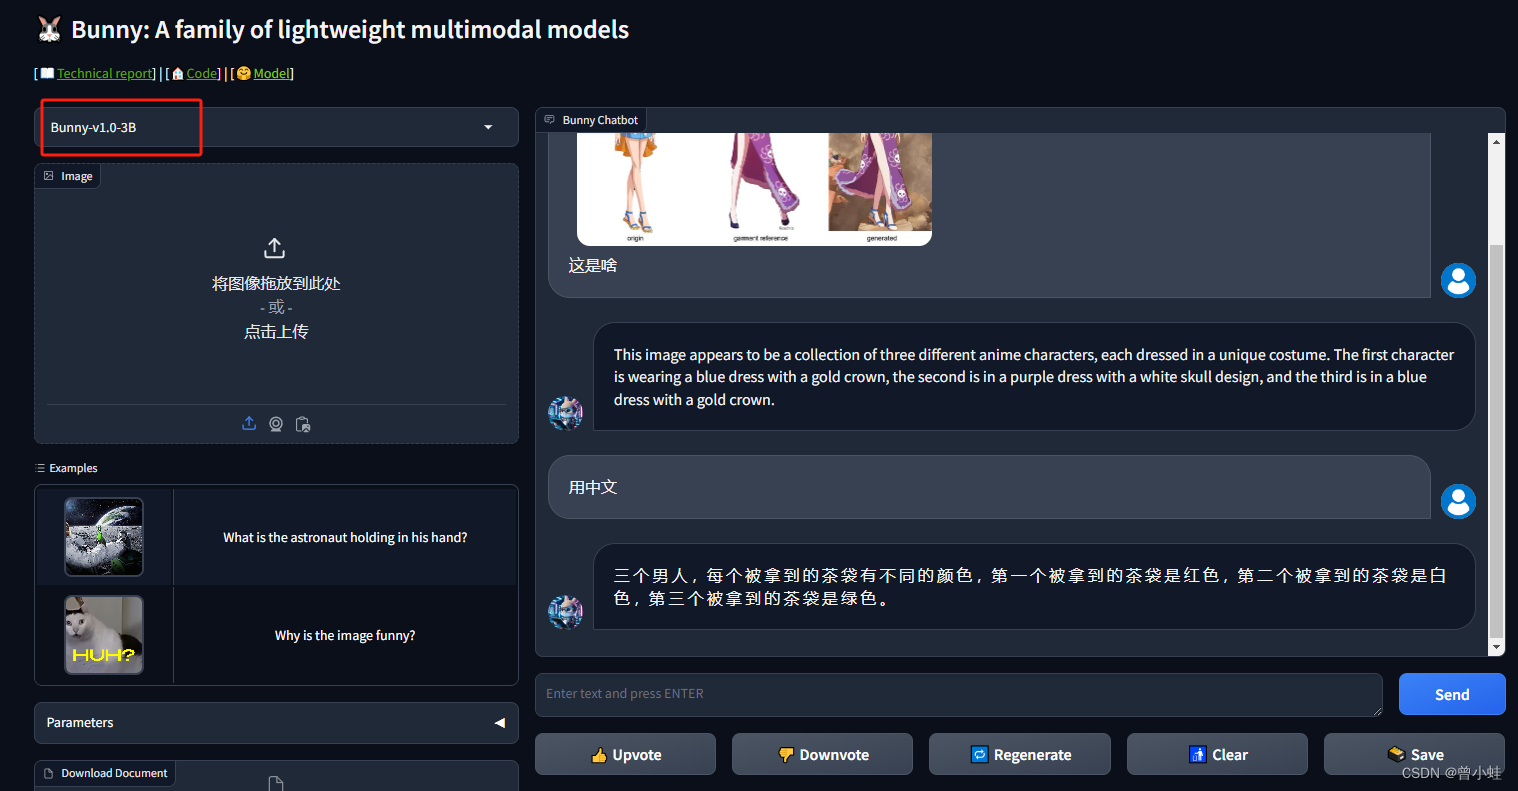Click the upload file source icon
Viewport: 1518px width, 791px height.
point(249,424)
